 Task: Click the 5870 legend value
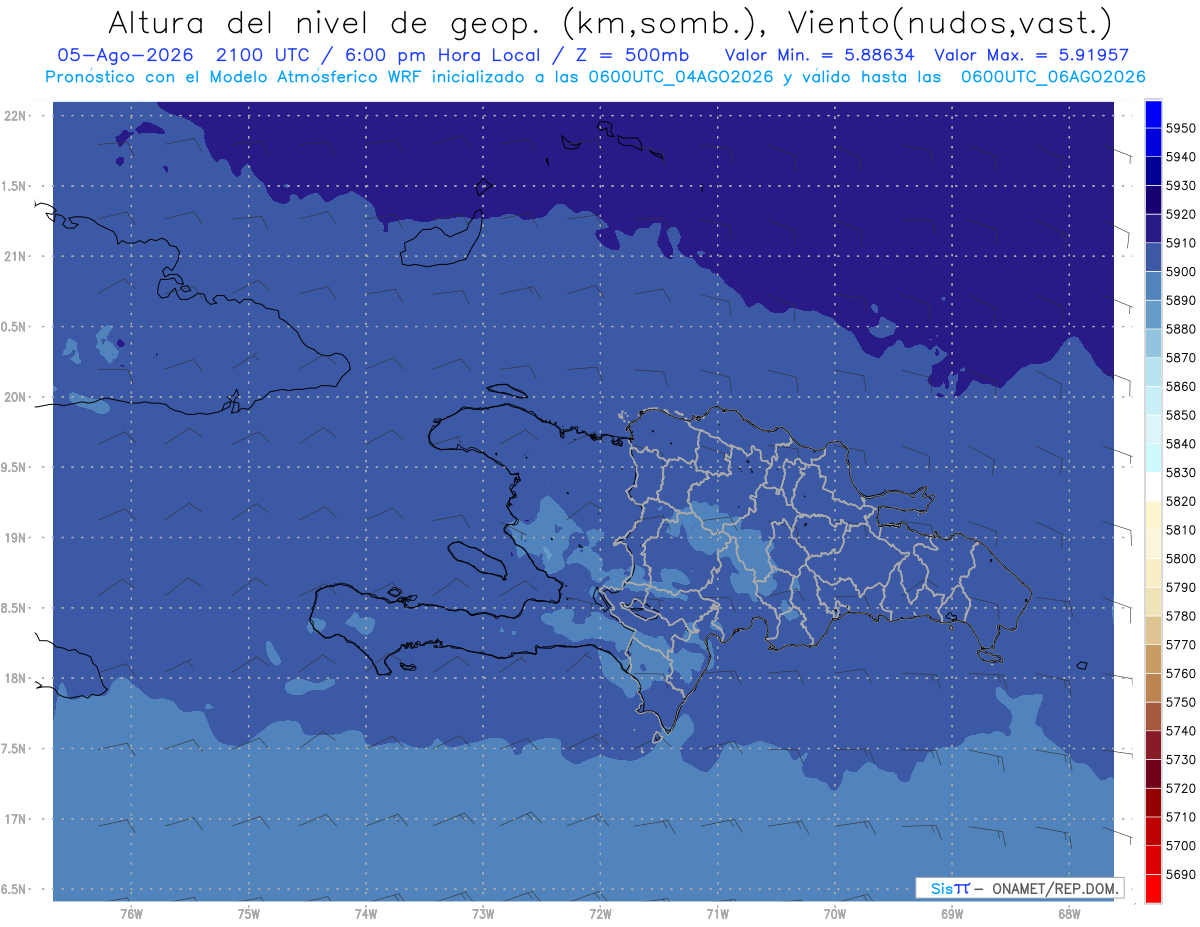[x=1181, y=358]
